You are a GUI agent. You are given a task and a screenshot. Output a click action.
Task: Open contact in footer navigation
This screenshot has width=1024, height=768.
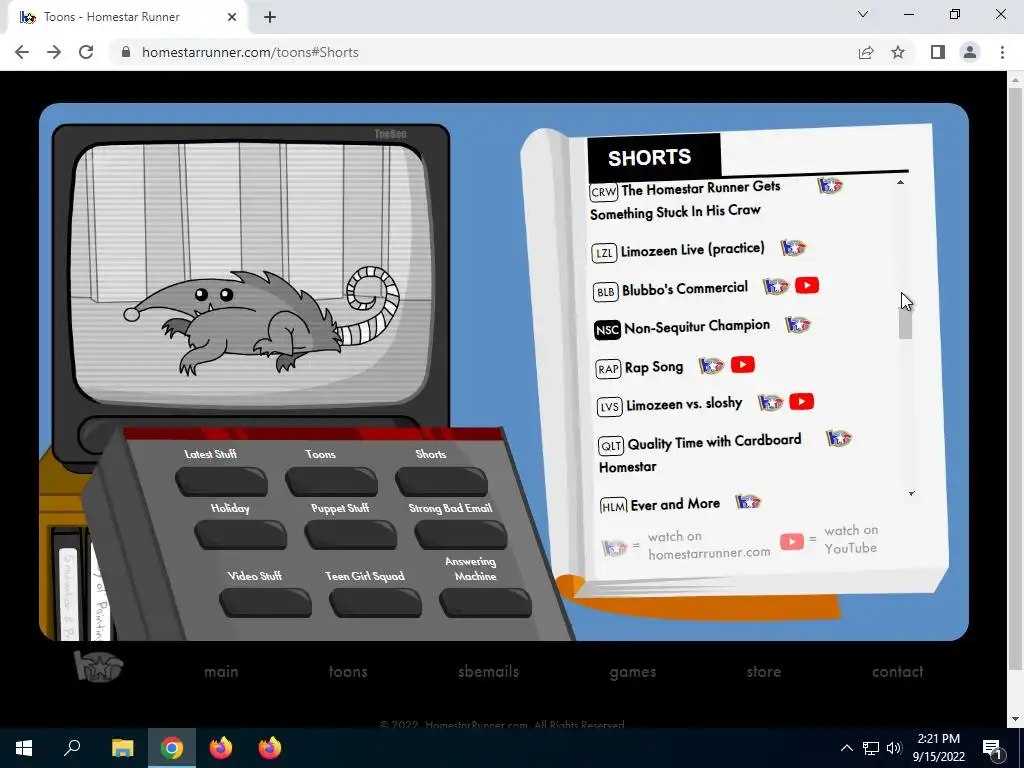point(897,672)
